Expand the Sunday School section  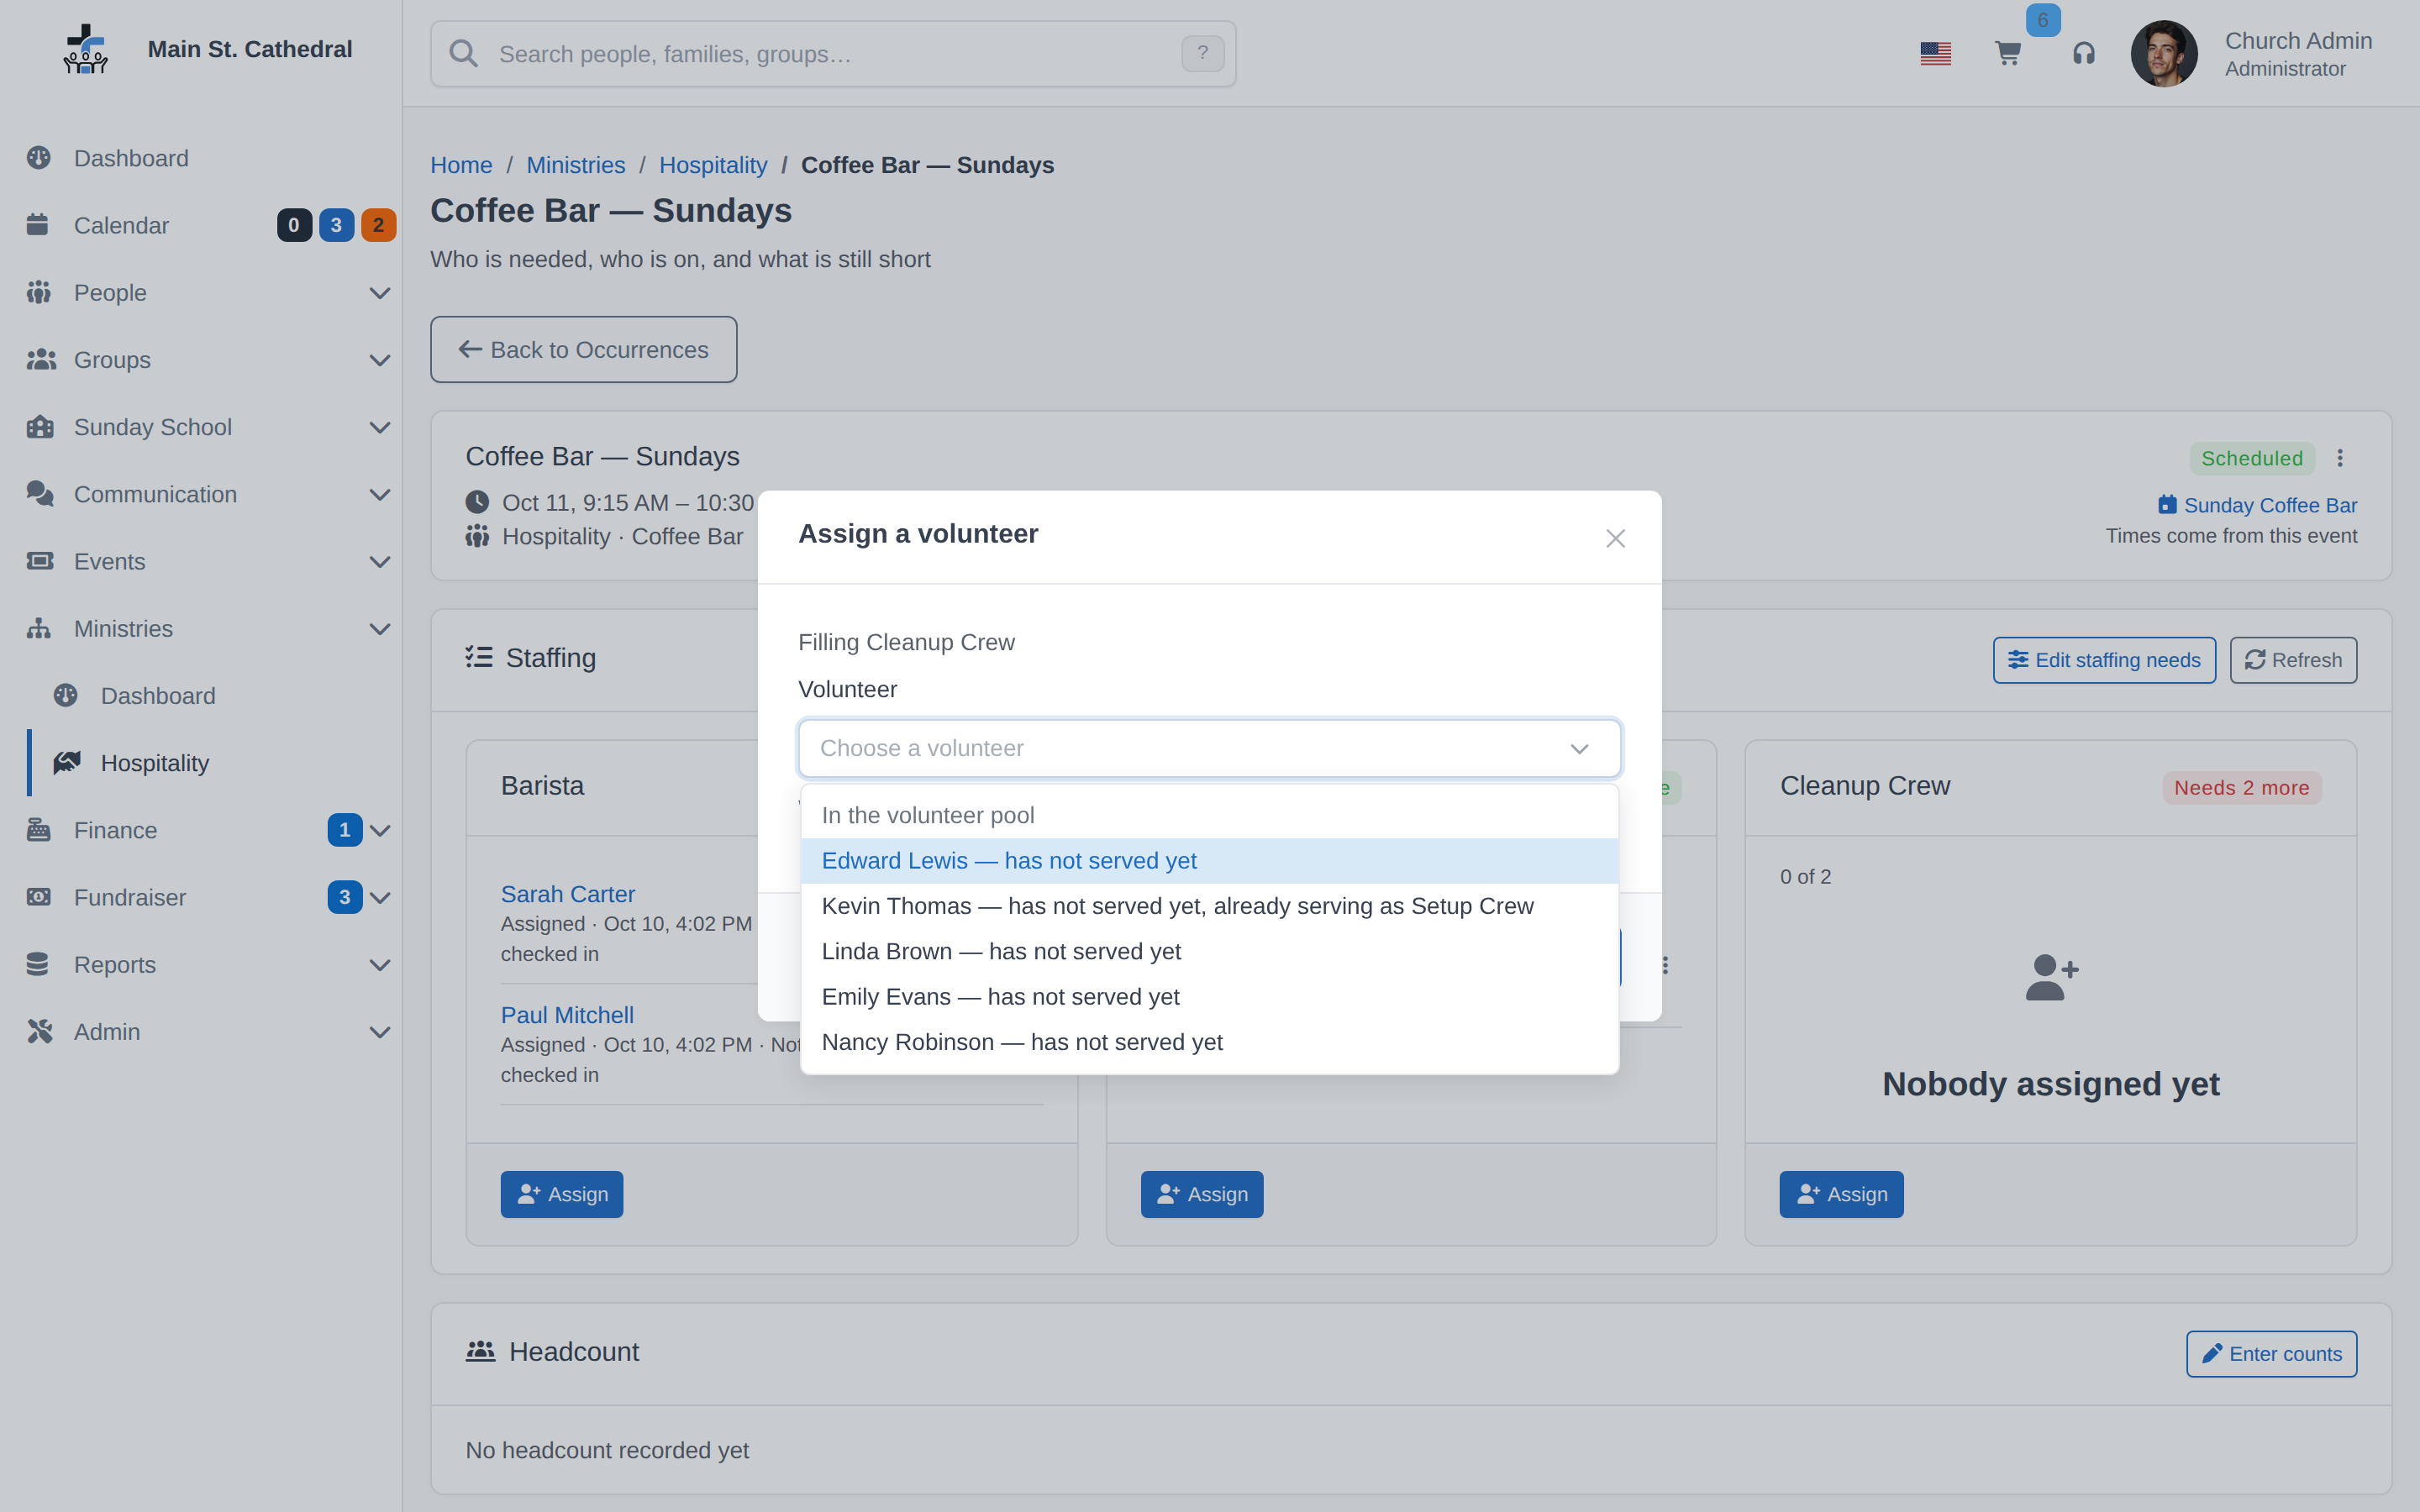tap(380, 427)
